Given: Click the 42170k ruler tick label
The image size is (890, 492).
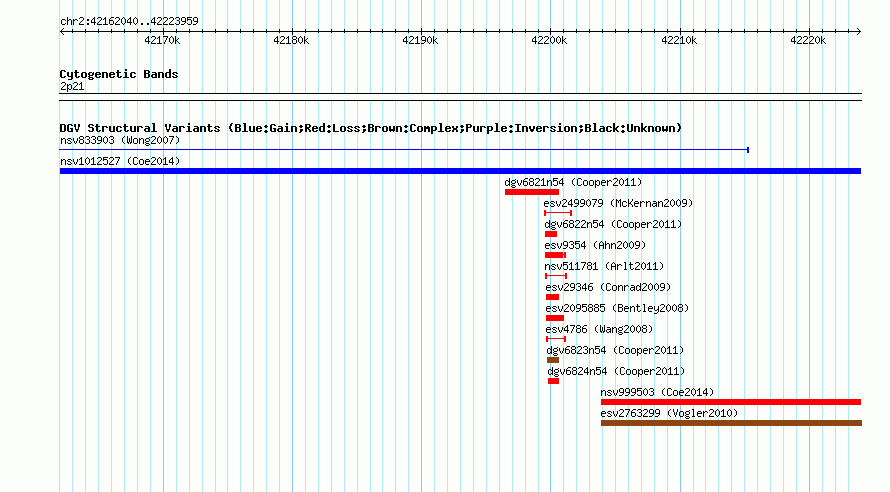Looking at the screenshot, I should (162, 40).
